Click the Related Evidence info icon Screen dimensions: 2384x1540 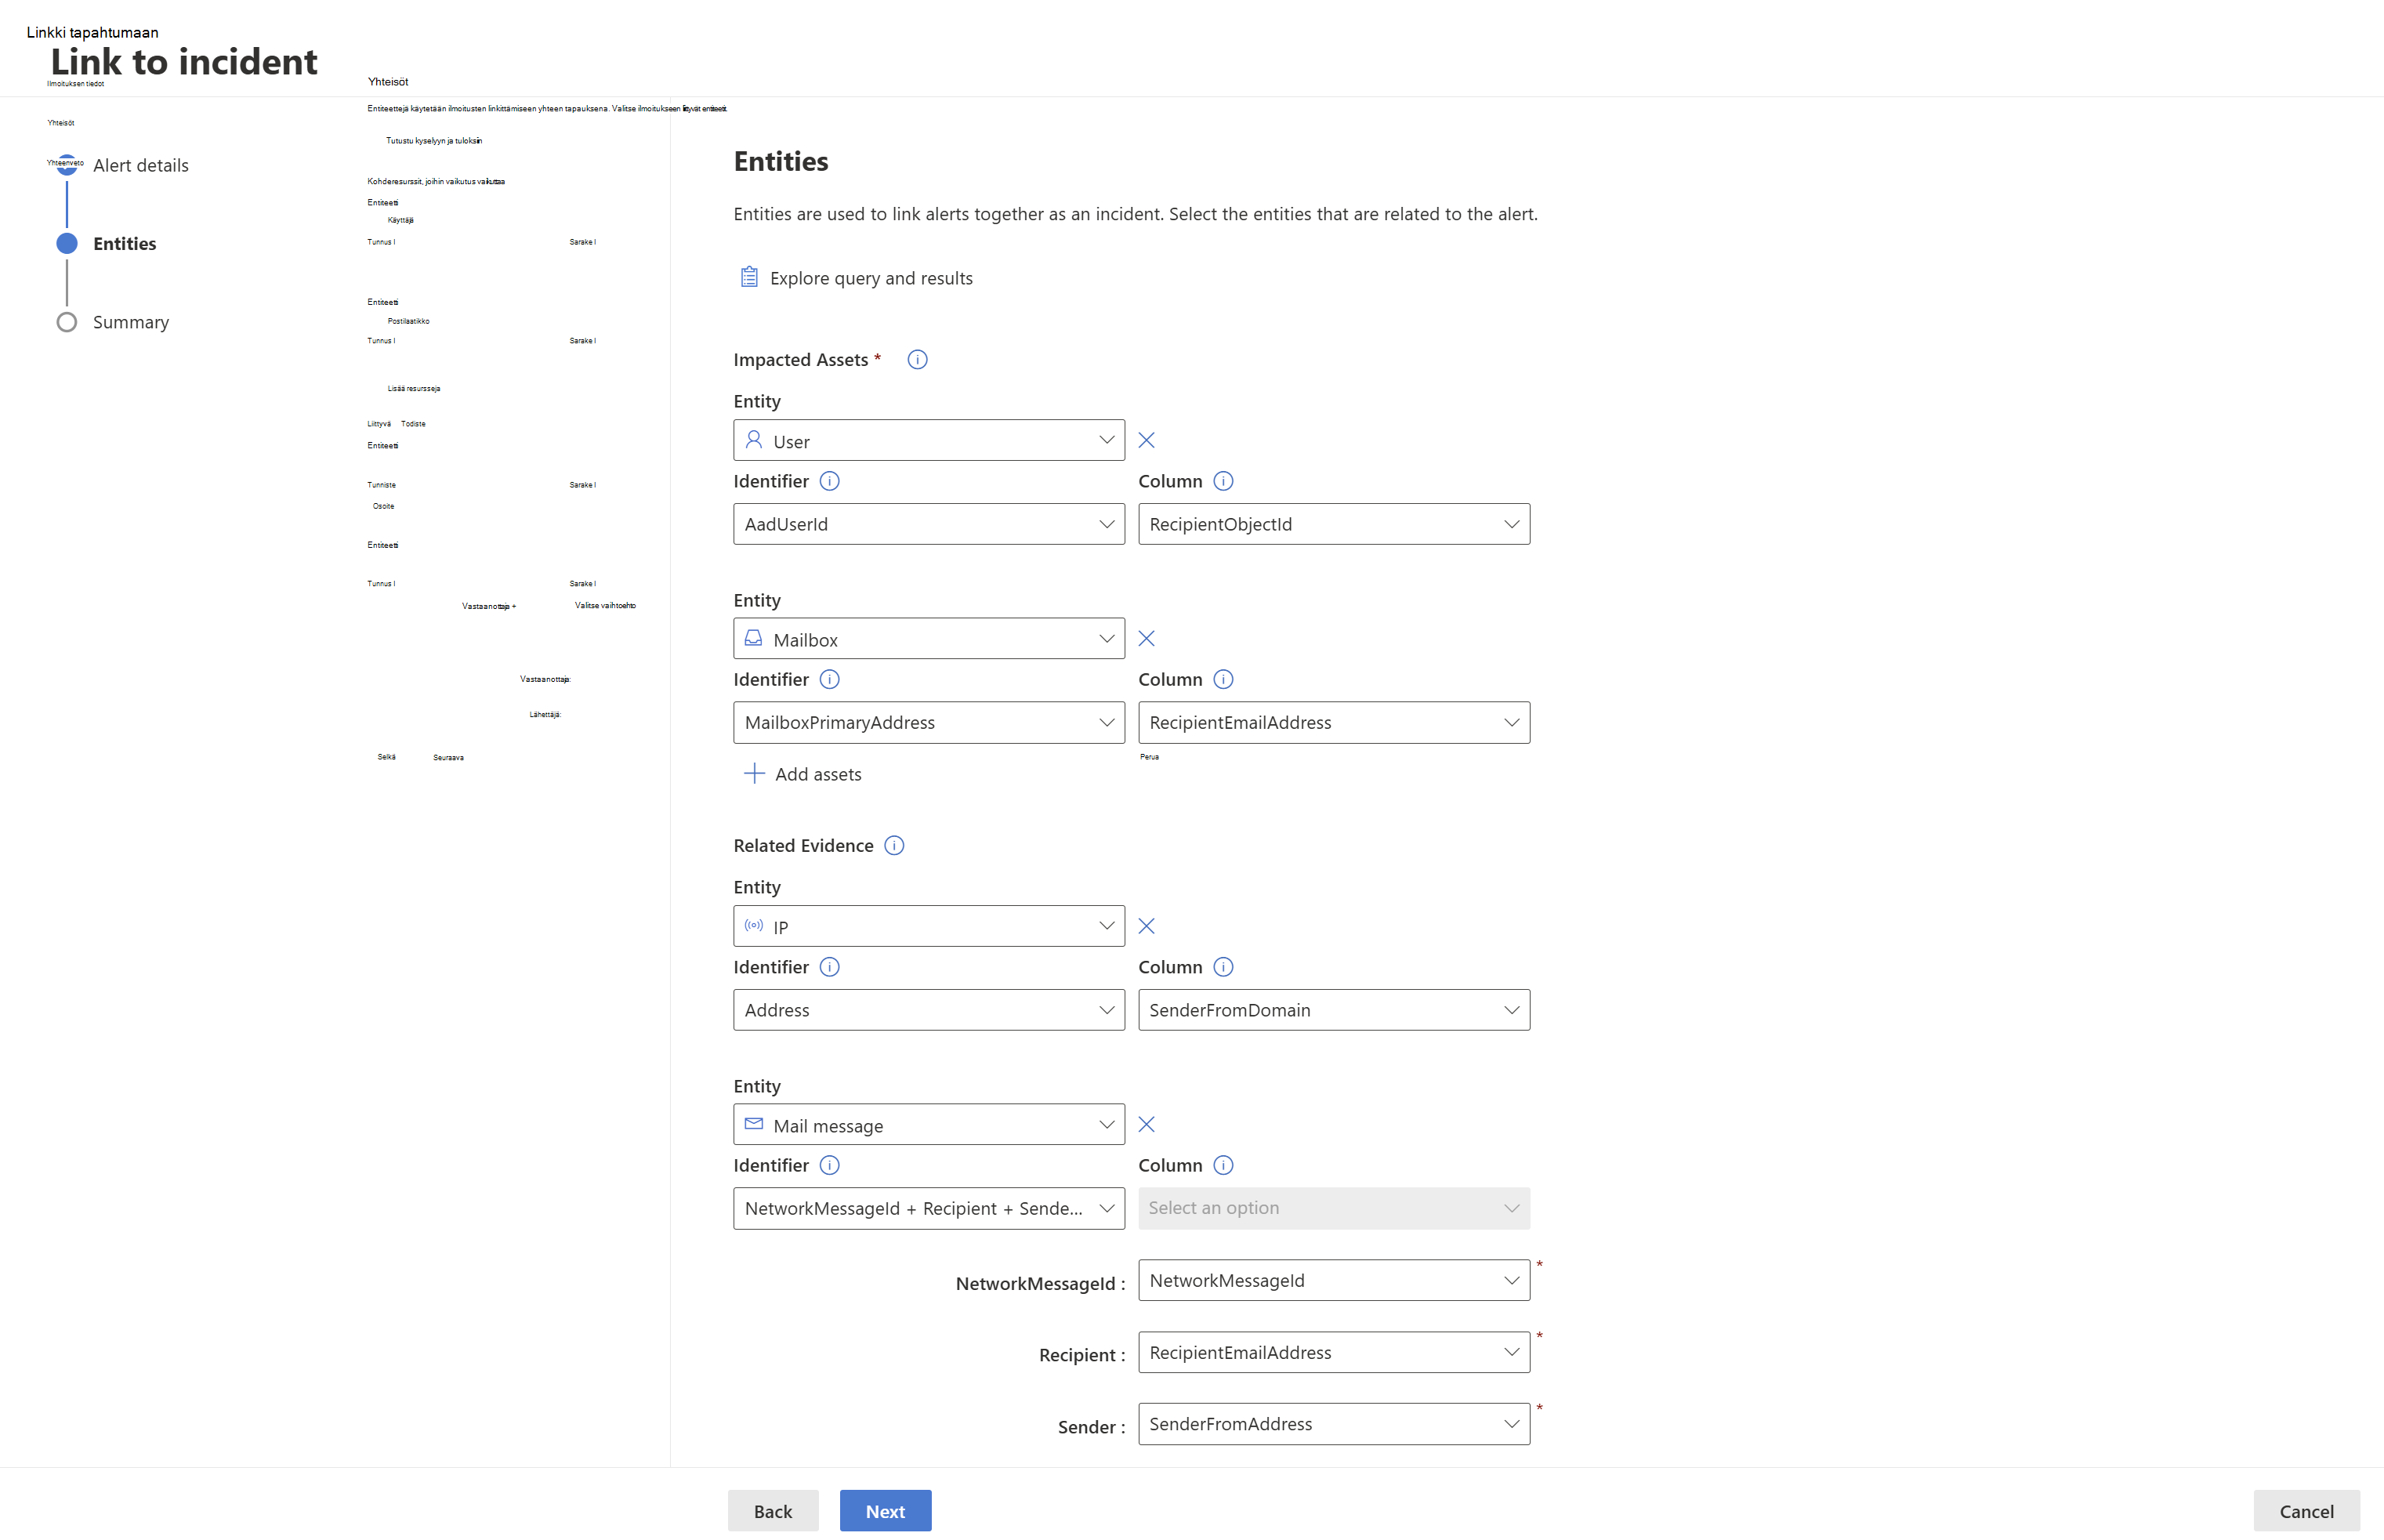coord(894,846)
